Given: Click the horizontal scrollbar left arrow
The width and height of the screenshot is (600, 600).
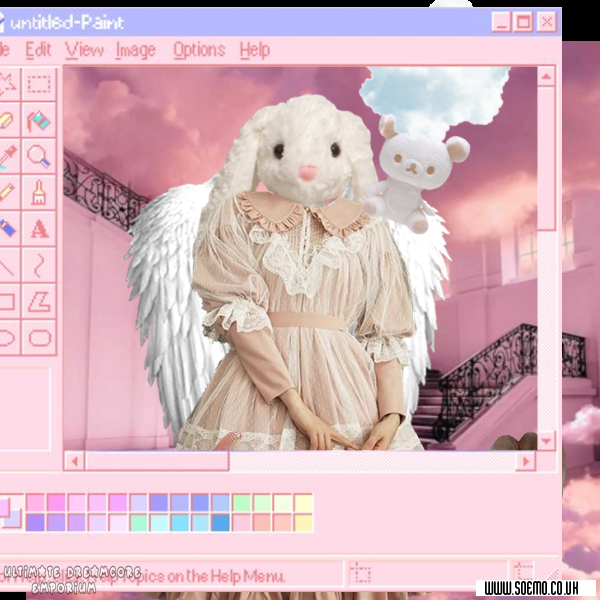Looking at the screenshot, I should tap(73, 461).
